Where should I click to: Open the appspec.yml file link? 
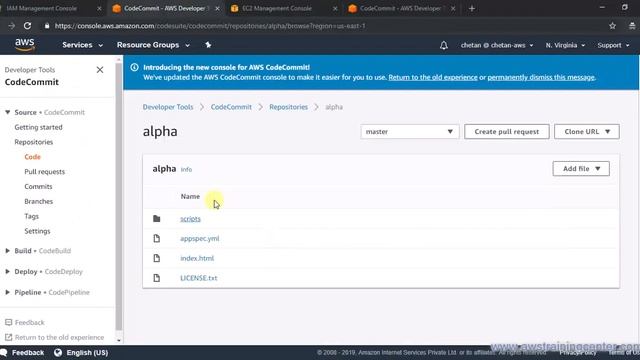200,238
